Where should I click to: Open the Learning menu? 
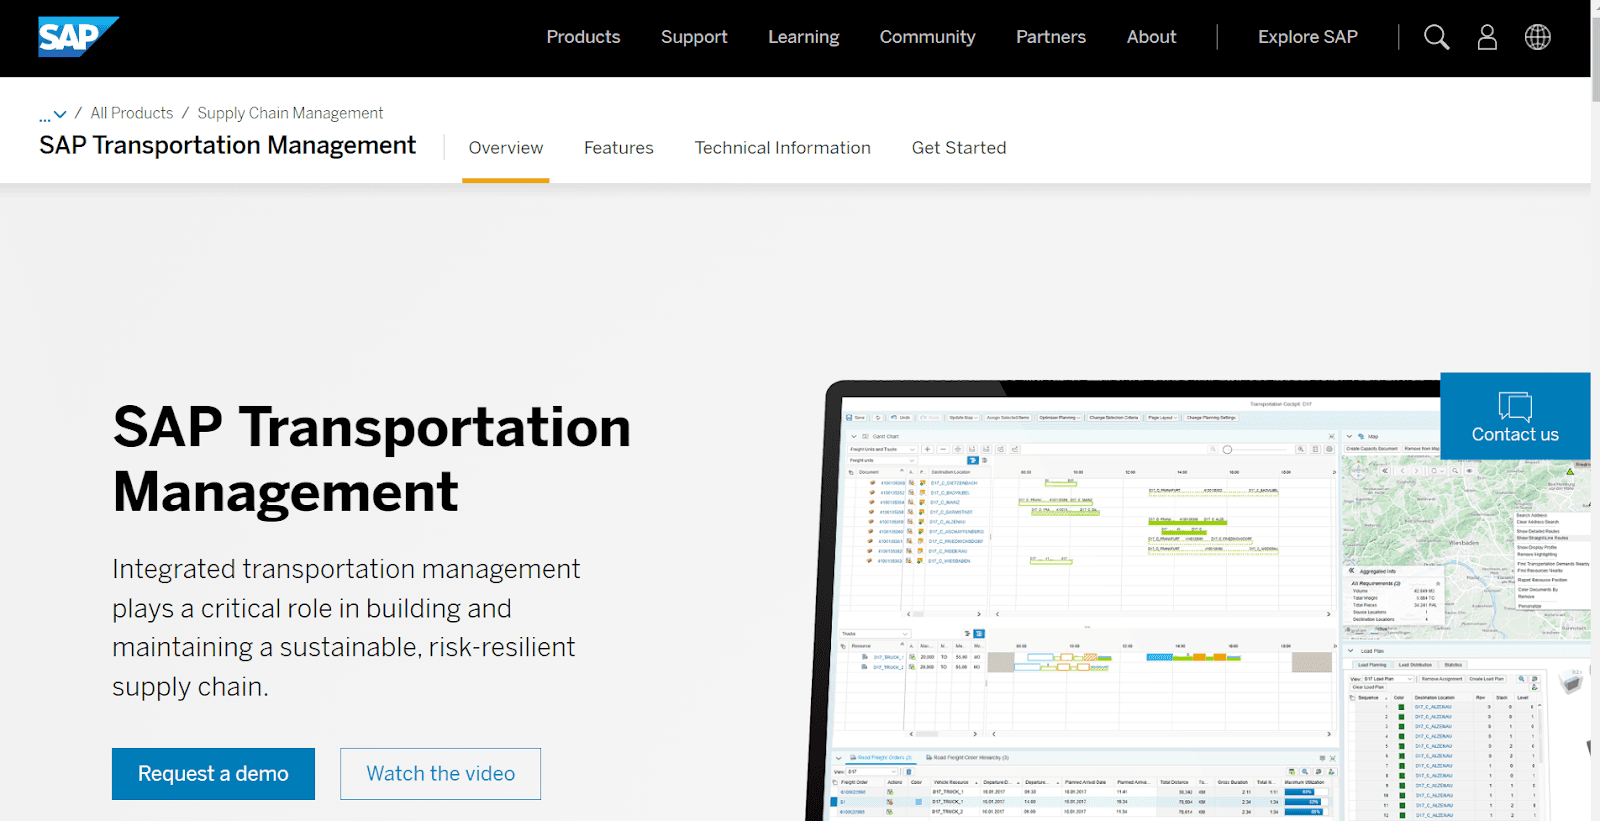[x=803, y=37]
